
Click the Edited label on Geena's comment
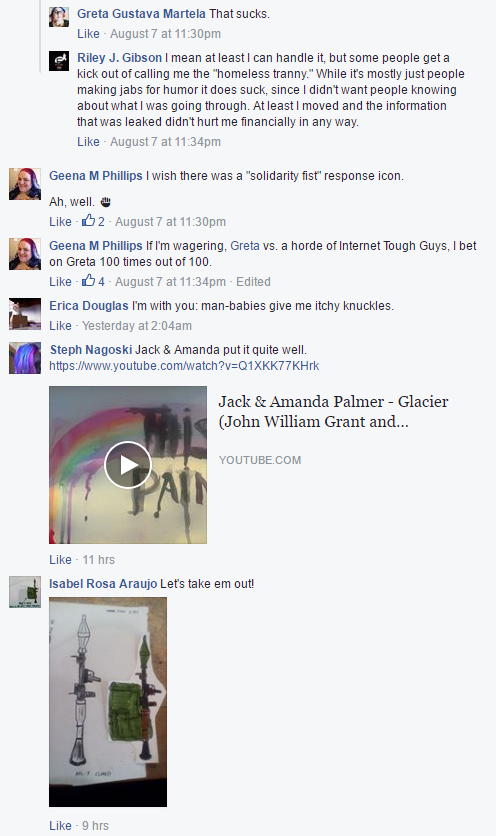253,282
